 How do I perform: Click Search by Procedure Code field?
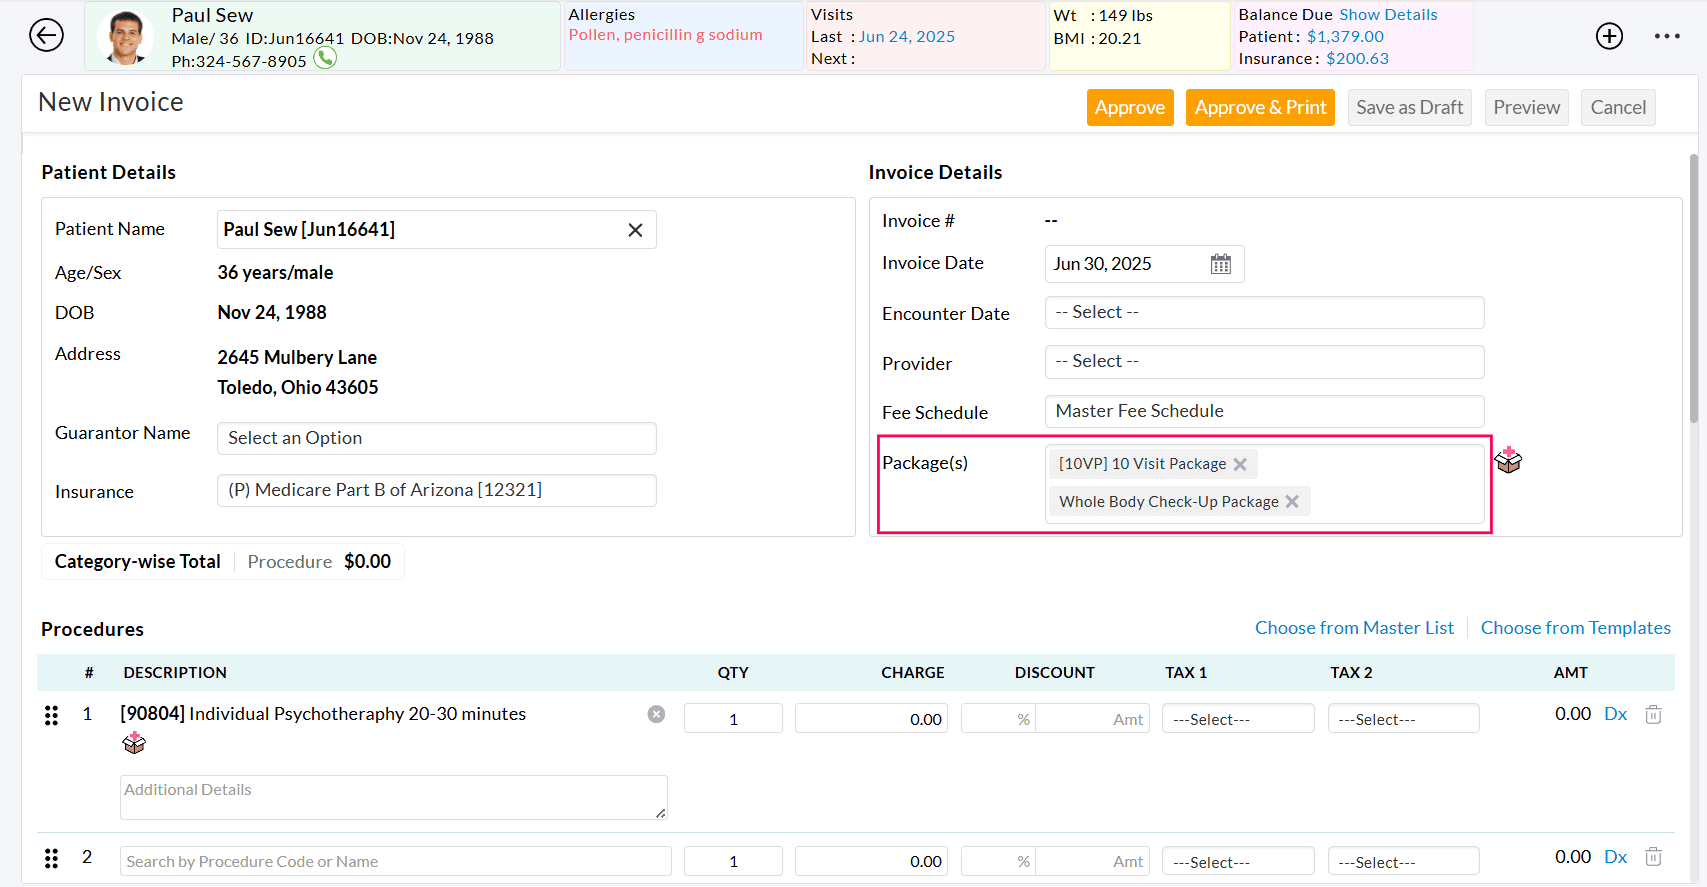tap(396, 862)
